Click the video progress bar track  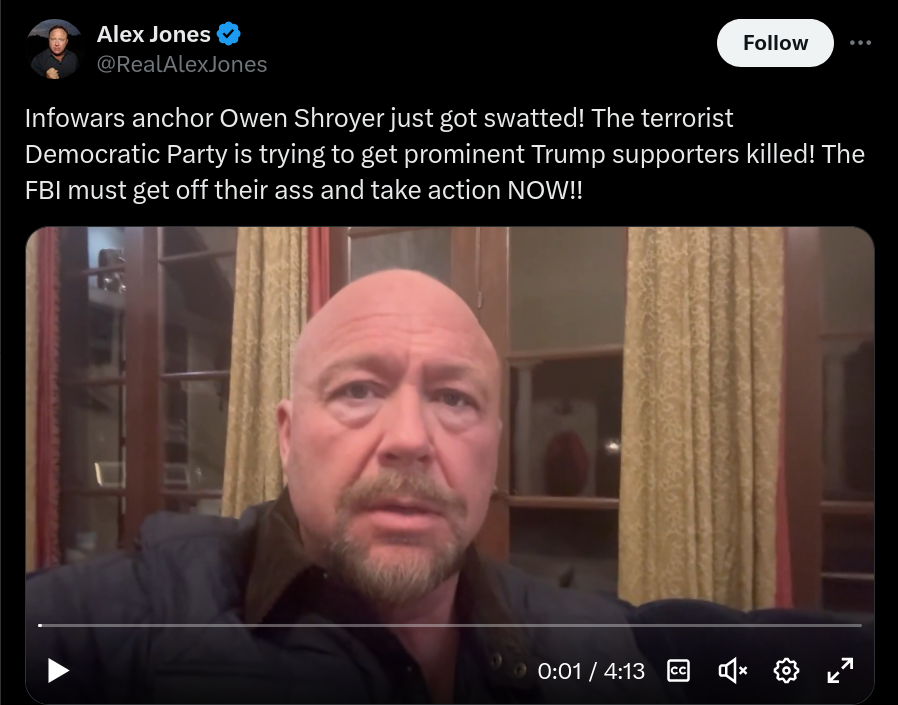coord(450,625)
